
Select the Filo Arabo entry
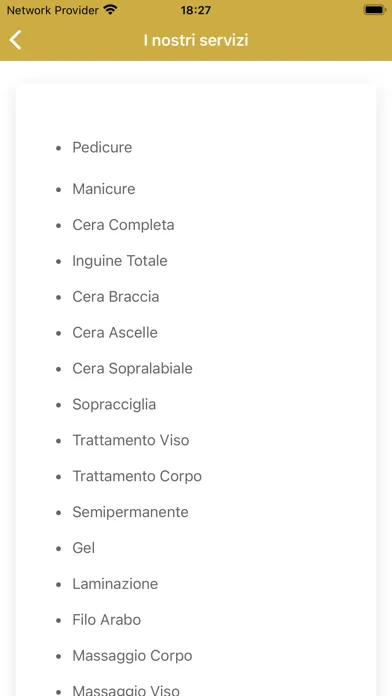[107, 620]
